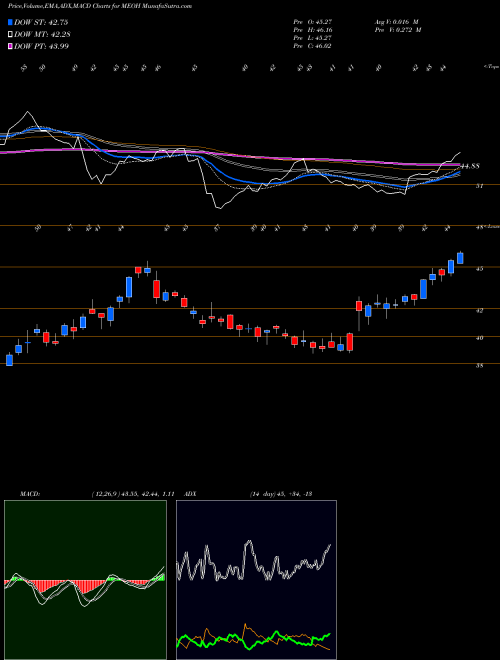Image resolution: width=500 pixels, height=660 pixels.
Task: Click the 42 price axis label
Action: [479, 310]
